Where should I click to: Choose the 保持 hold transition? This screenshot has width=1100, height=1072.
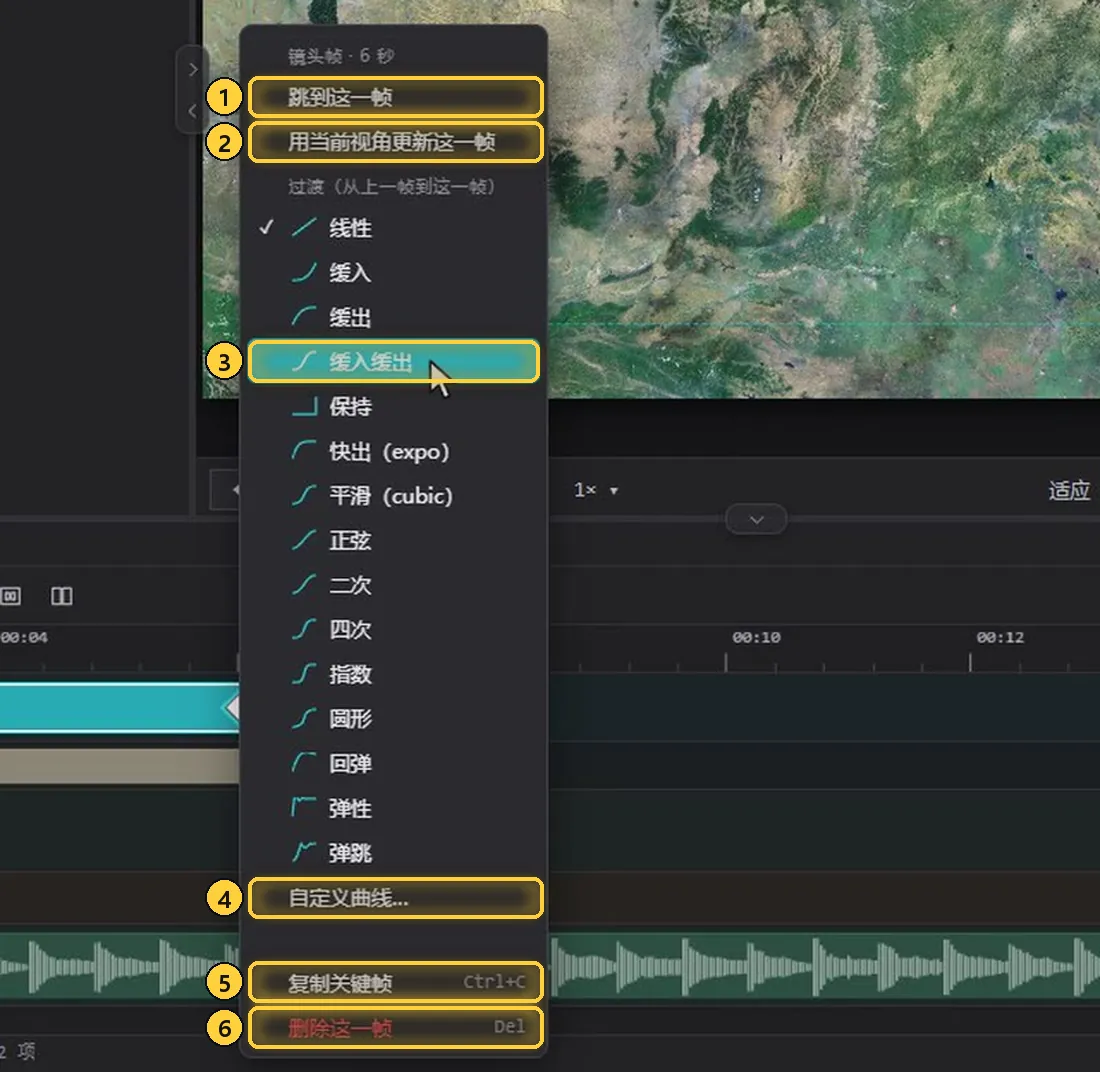[x=393, y=407]
